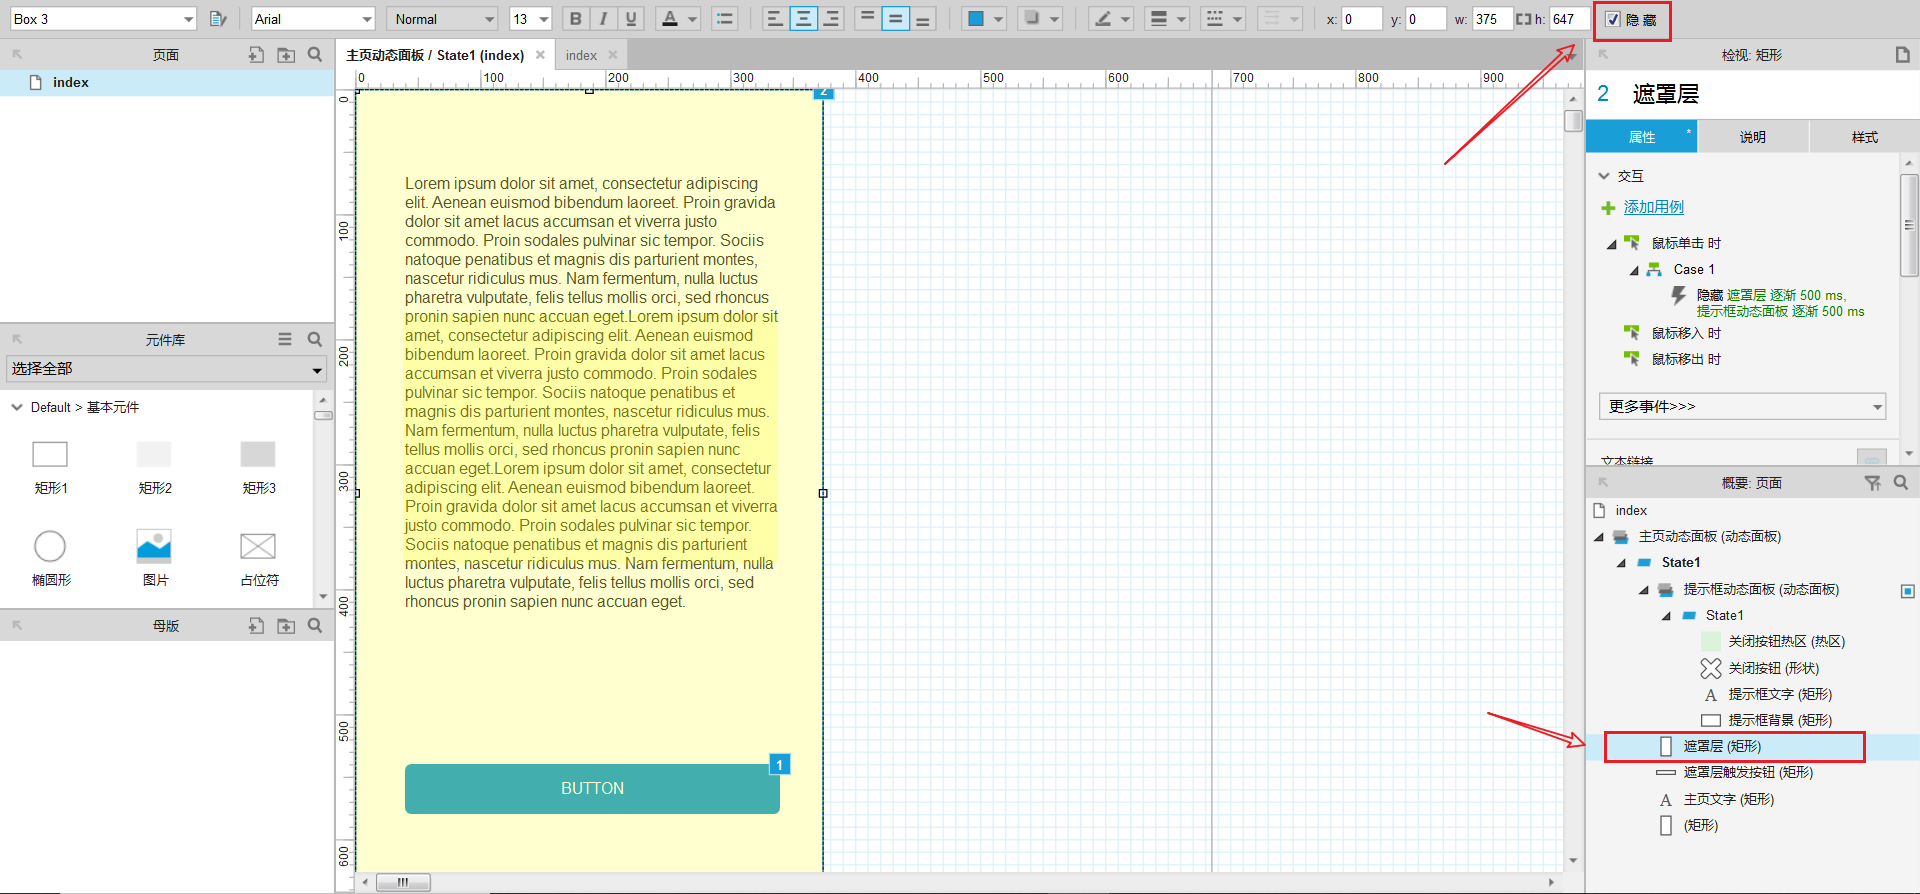Viewport: 1920px width, 894px height.
Task: Align text center horizontally
Action: [x=803, y=19]
